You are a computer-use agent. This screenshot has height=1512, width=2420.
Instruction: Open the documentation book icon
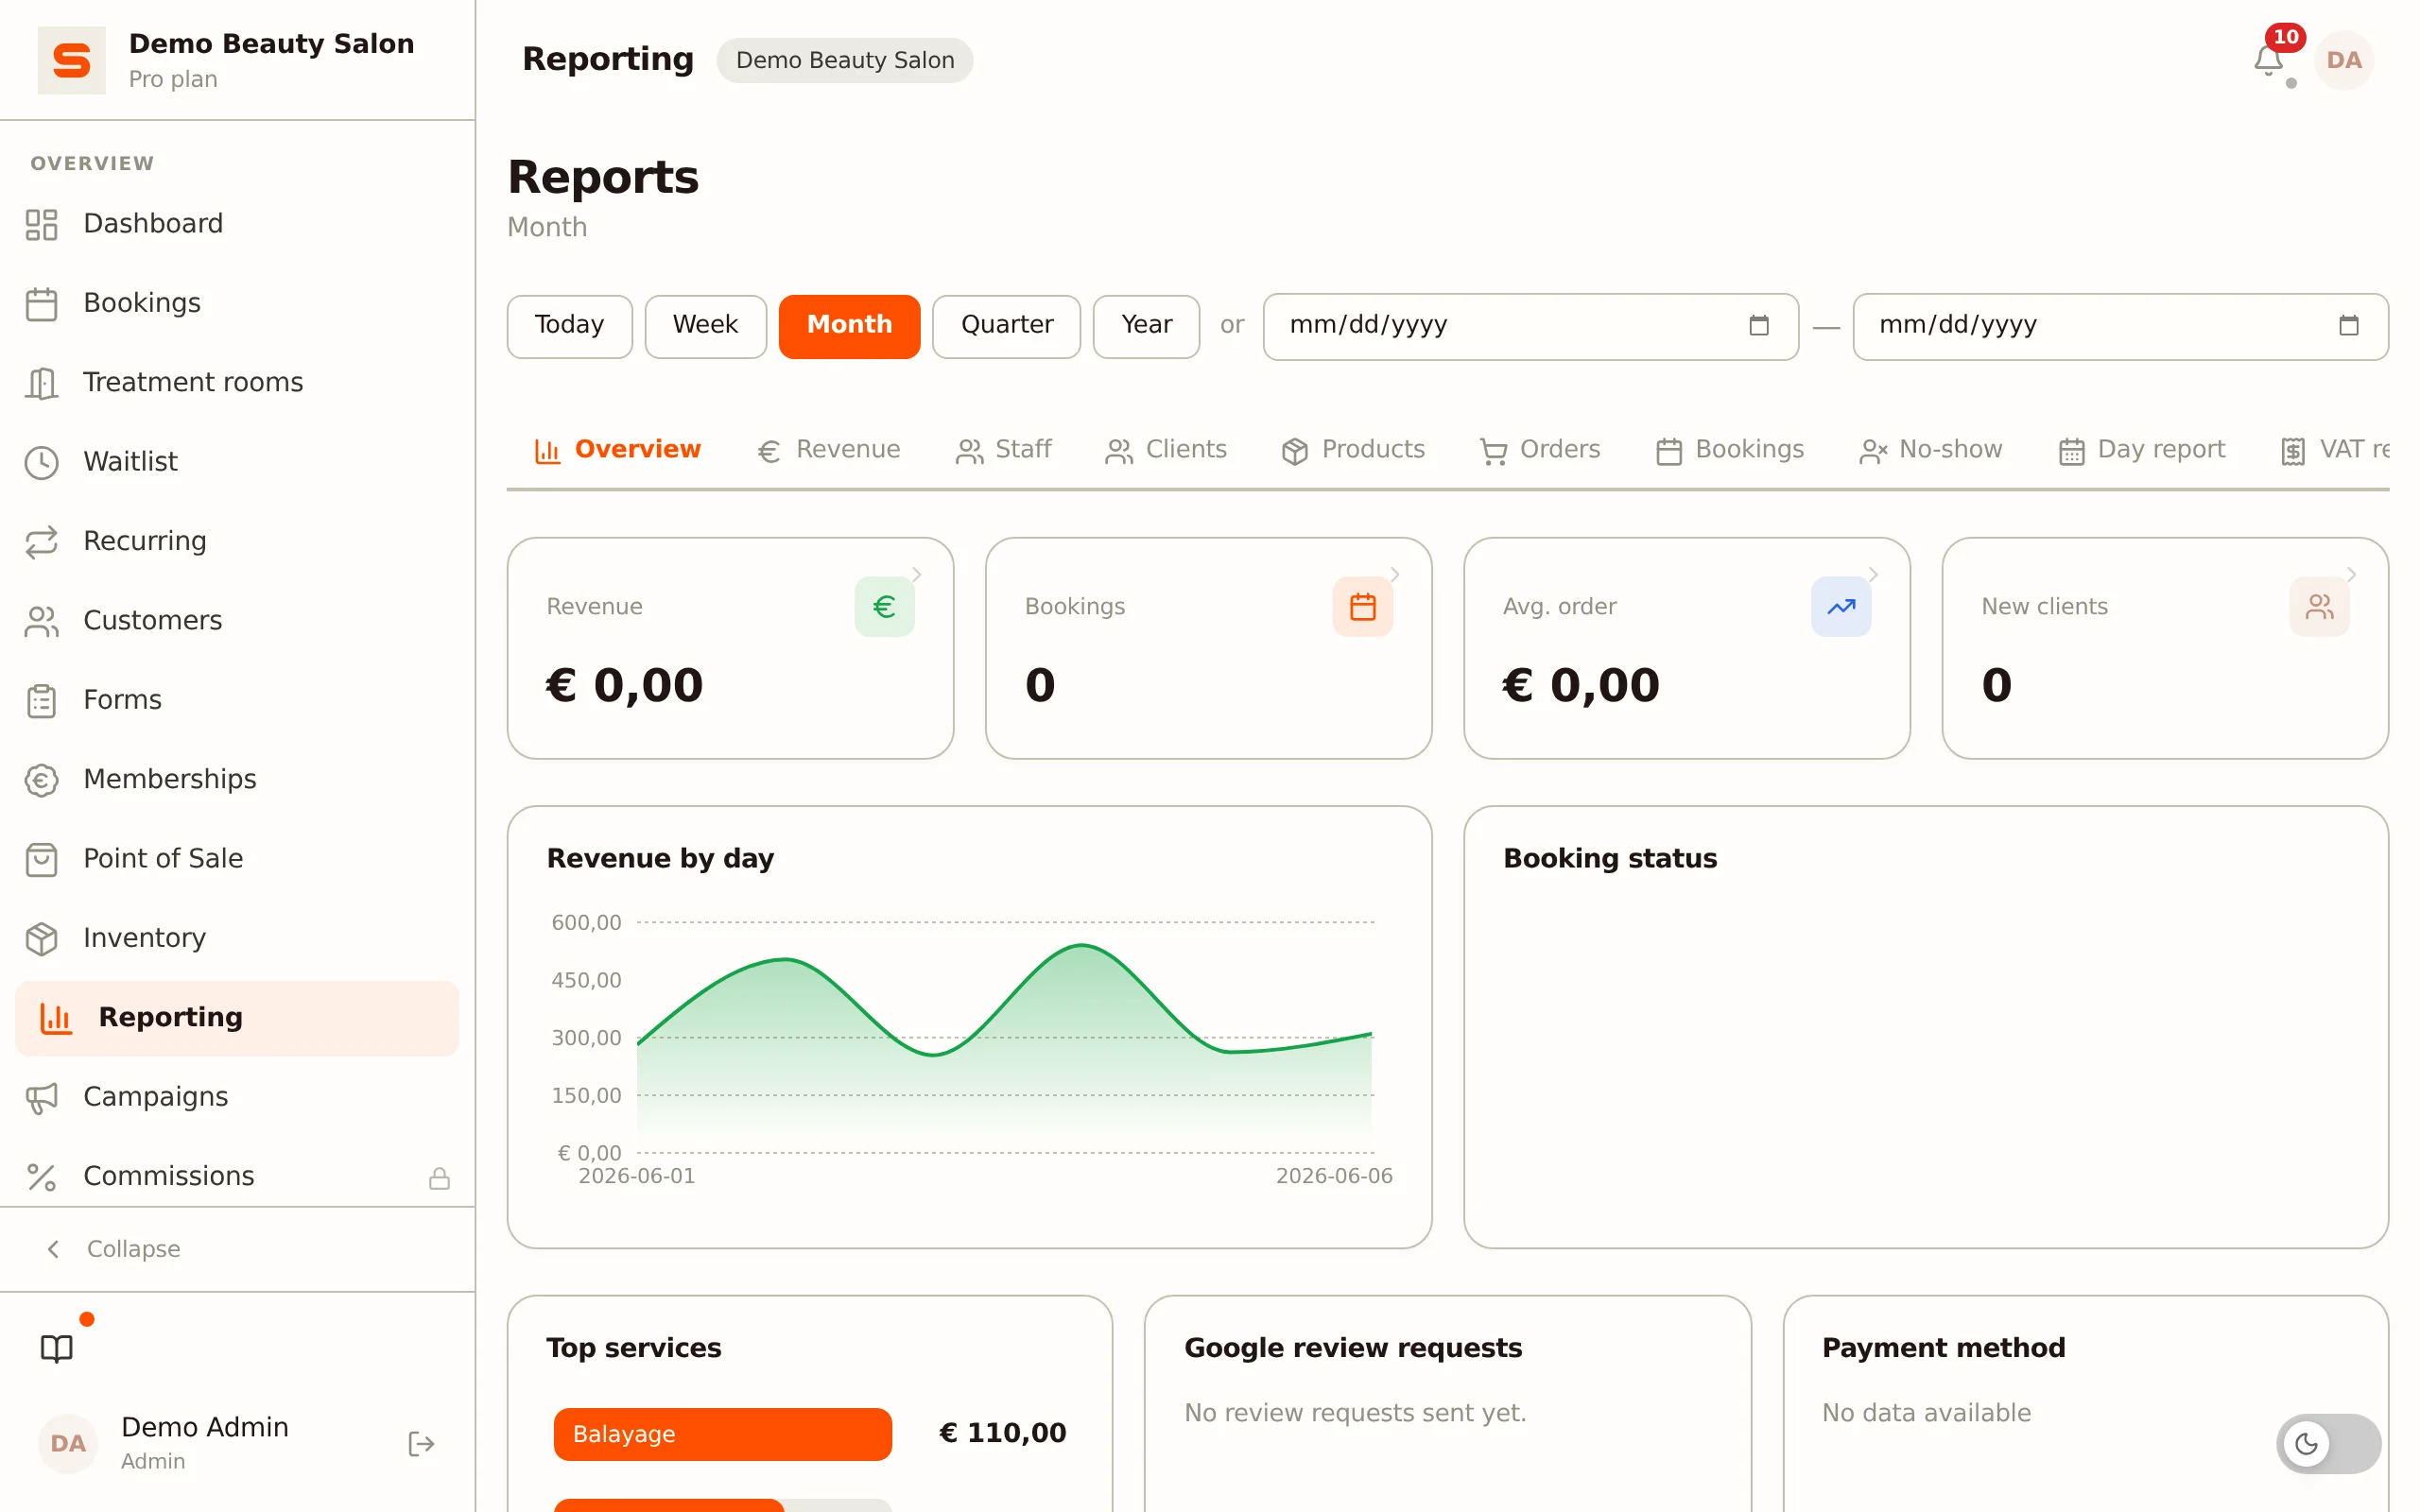57,1349
